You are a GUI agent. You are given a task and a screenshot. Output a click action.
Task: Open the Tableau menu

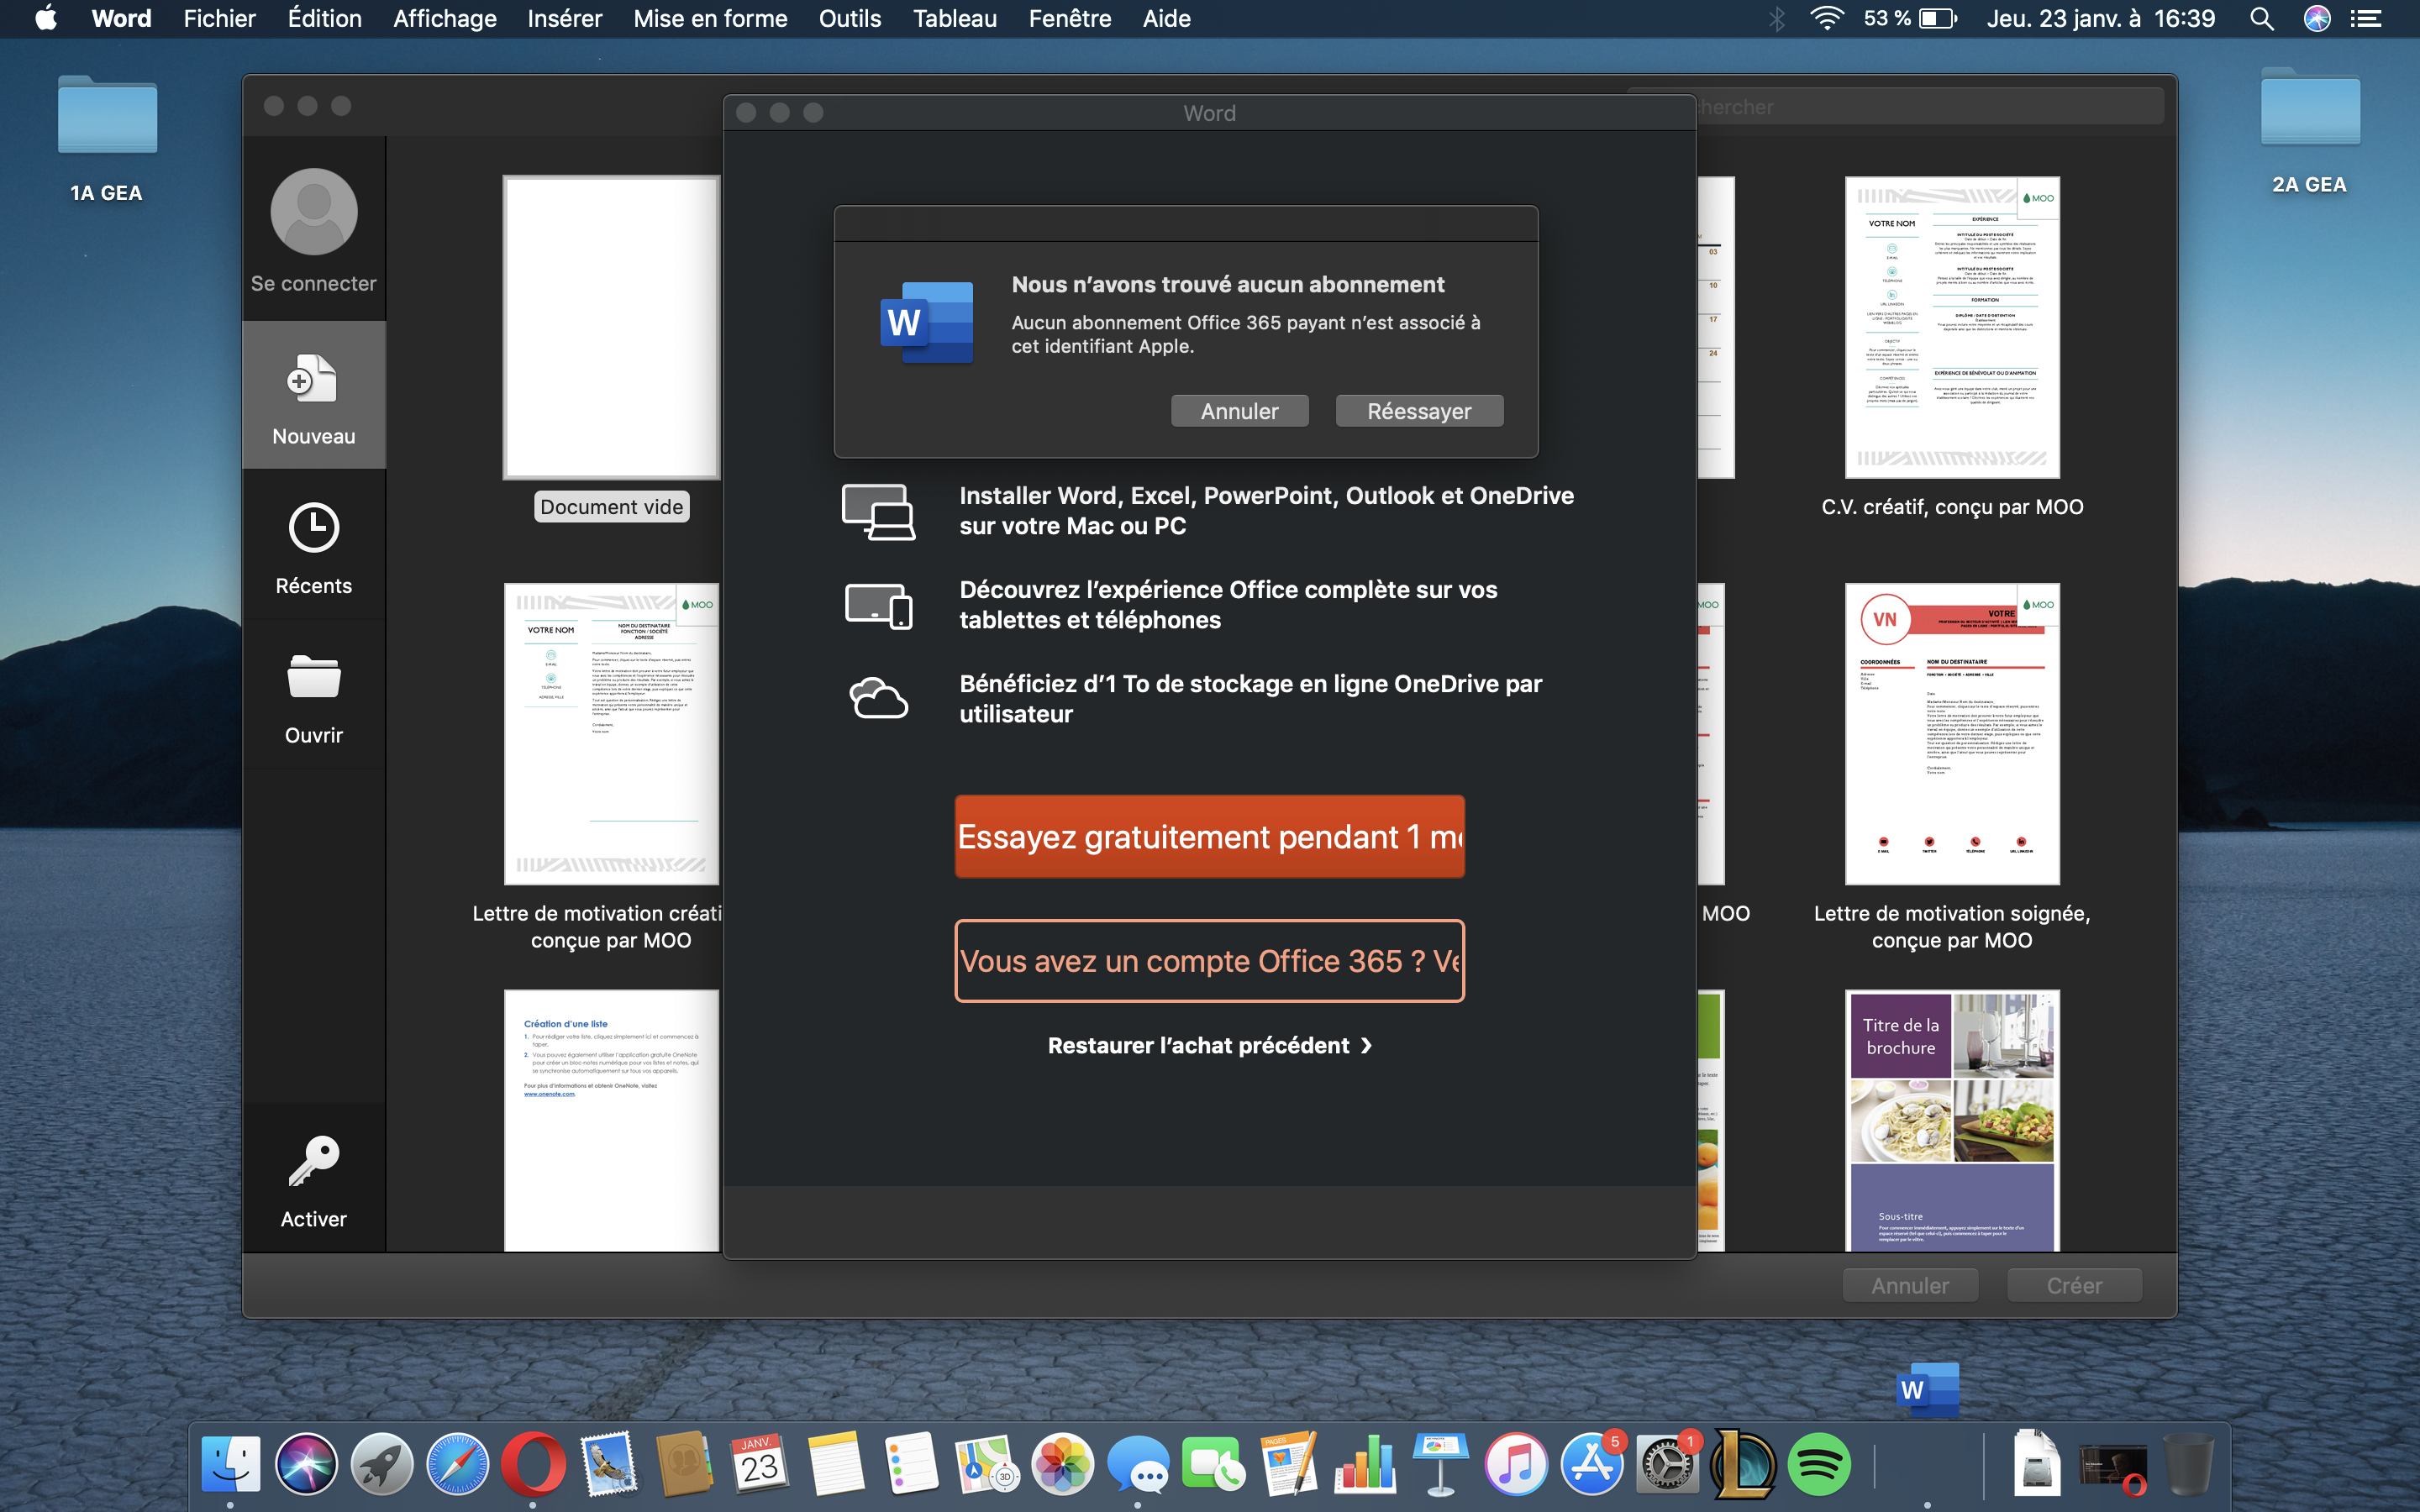coord(954,19)
